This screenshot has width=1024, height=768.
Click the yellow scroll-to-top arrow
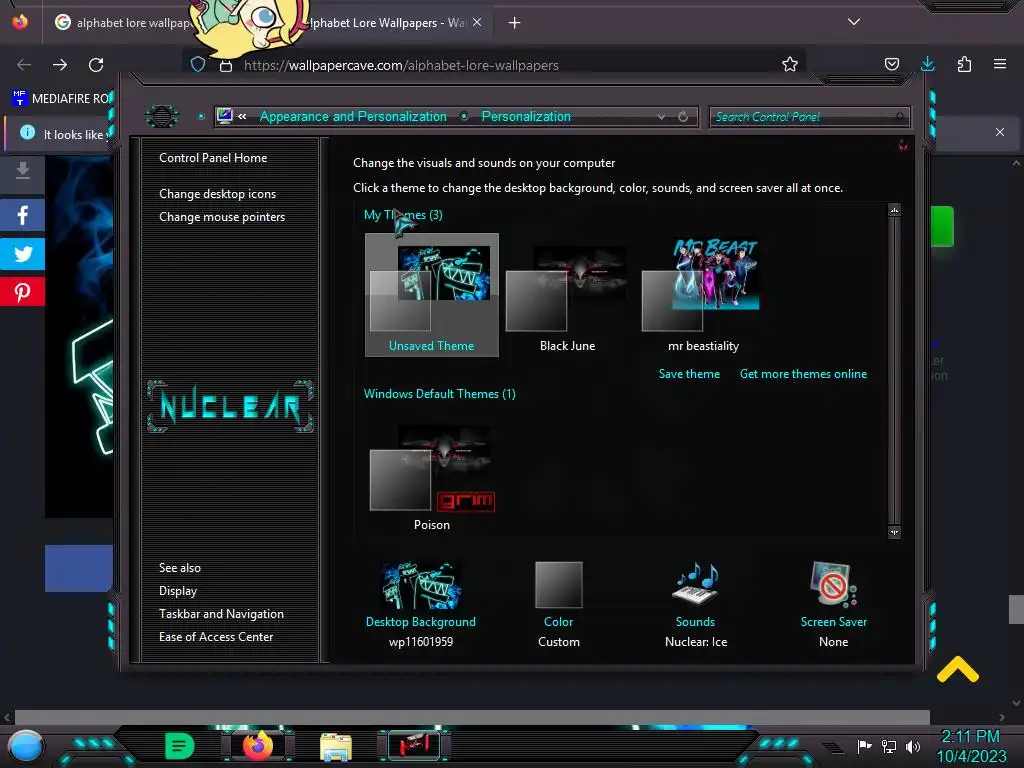point(957,671)
